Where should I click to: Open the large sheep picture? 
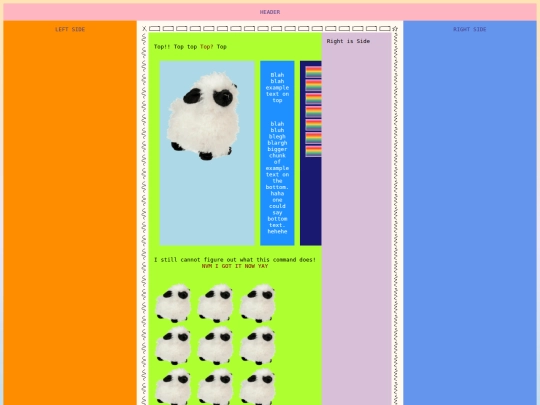pos(203,115)
